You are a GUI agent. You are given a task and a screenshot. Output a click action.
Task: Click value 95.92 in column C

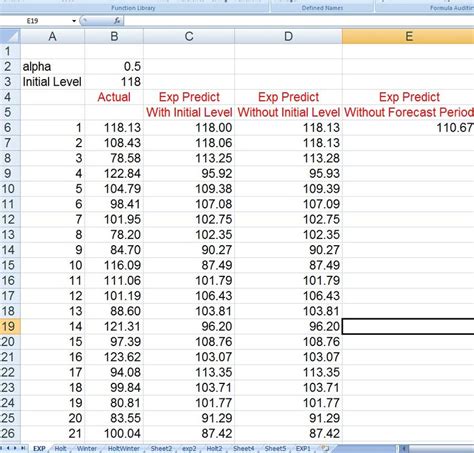coord(189,173)
